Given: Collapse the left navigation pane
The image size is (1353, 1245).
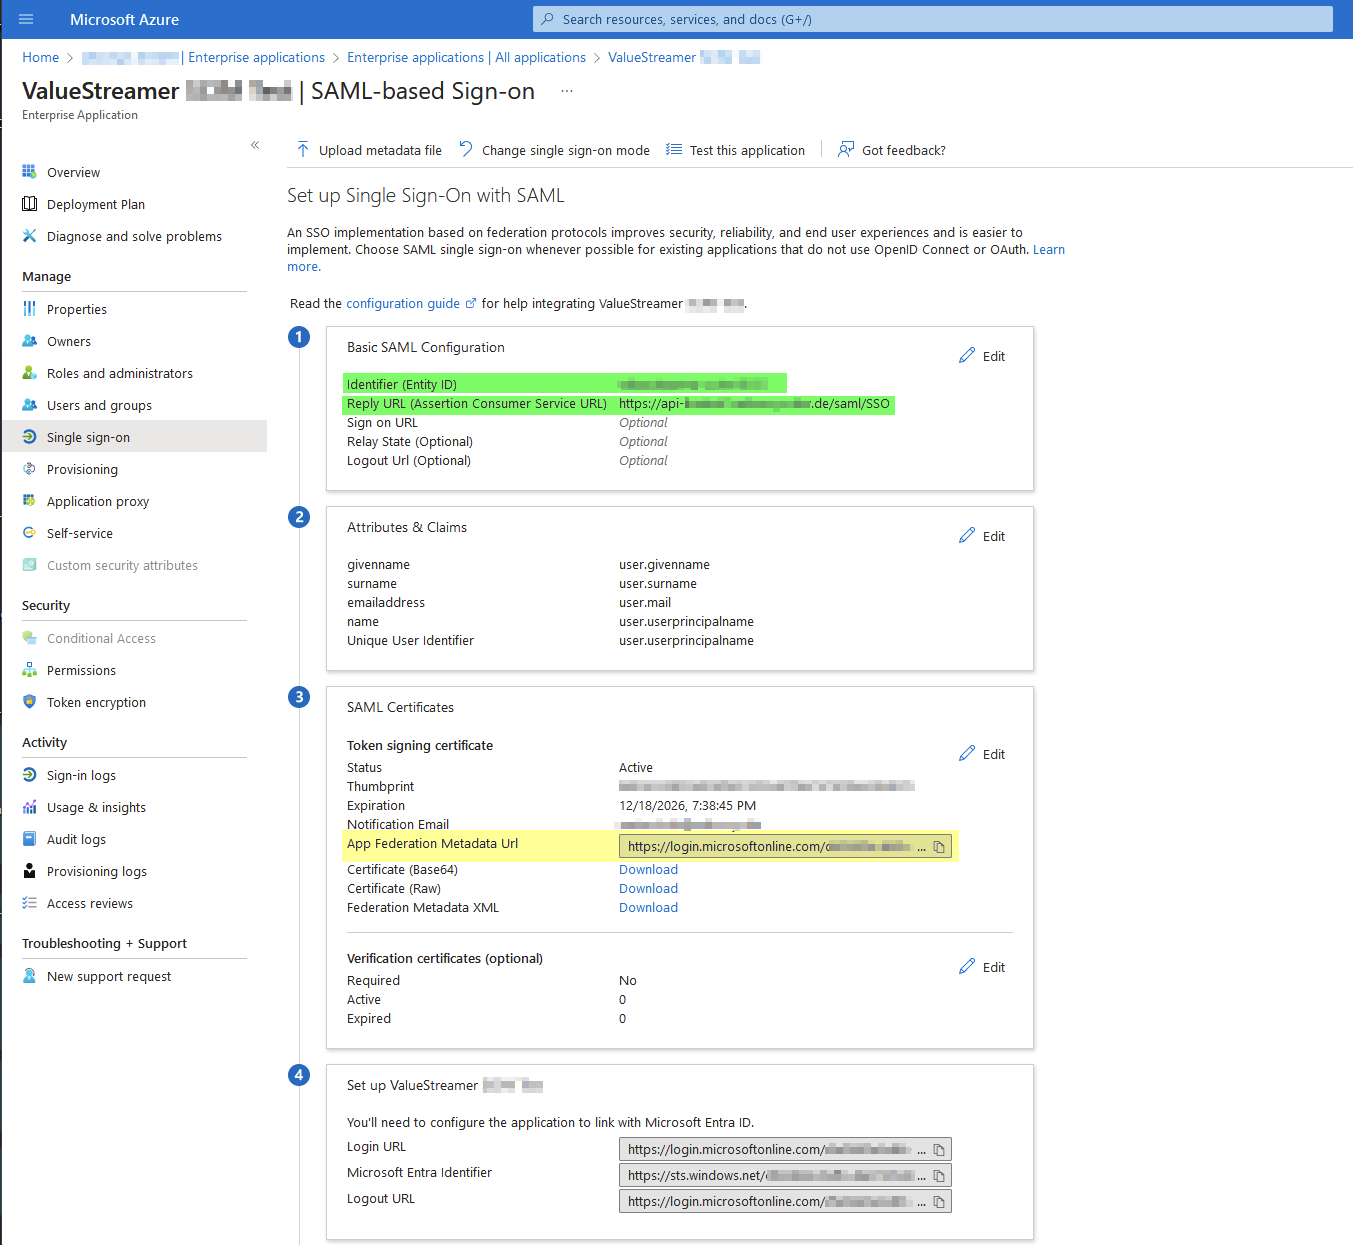Looking at the screenshot, I should click(255, 145).
